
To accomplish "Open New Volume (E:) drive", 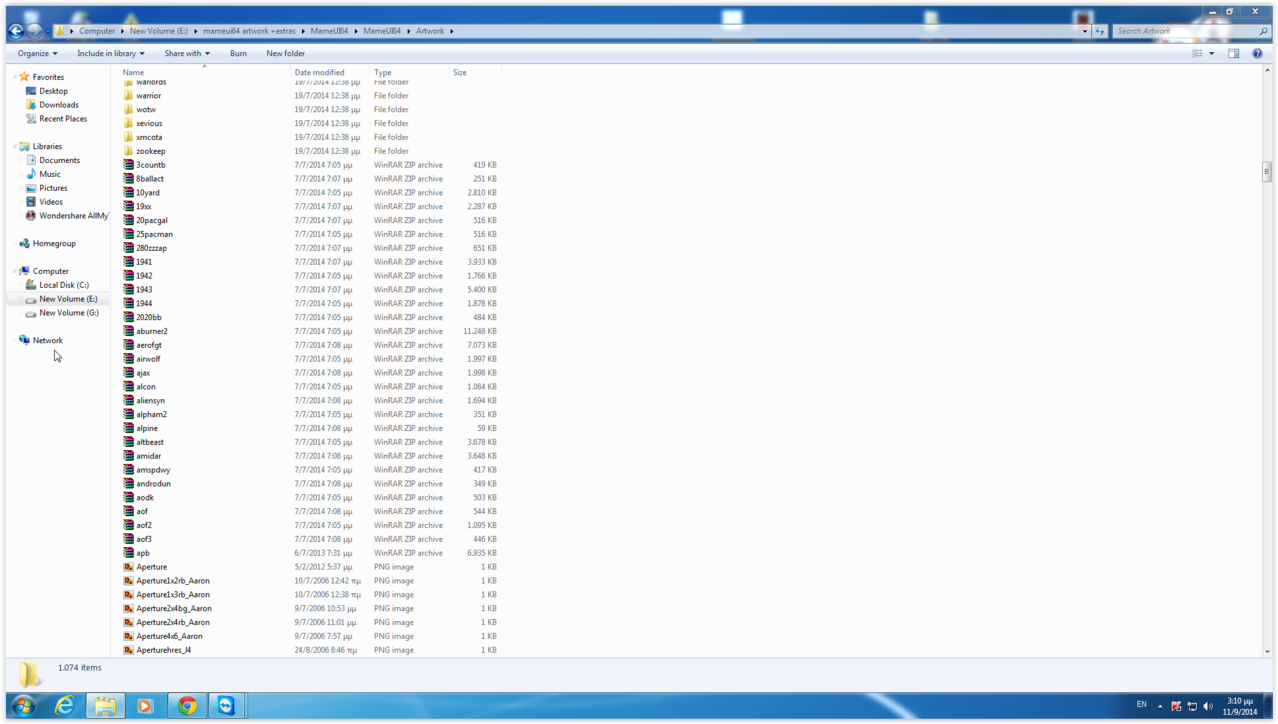I will pos(68,299).
